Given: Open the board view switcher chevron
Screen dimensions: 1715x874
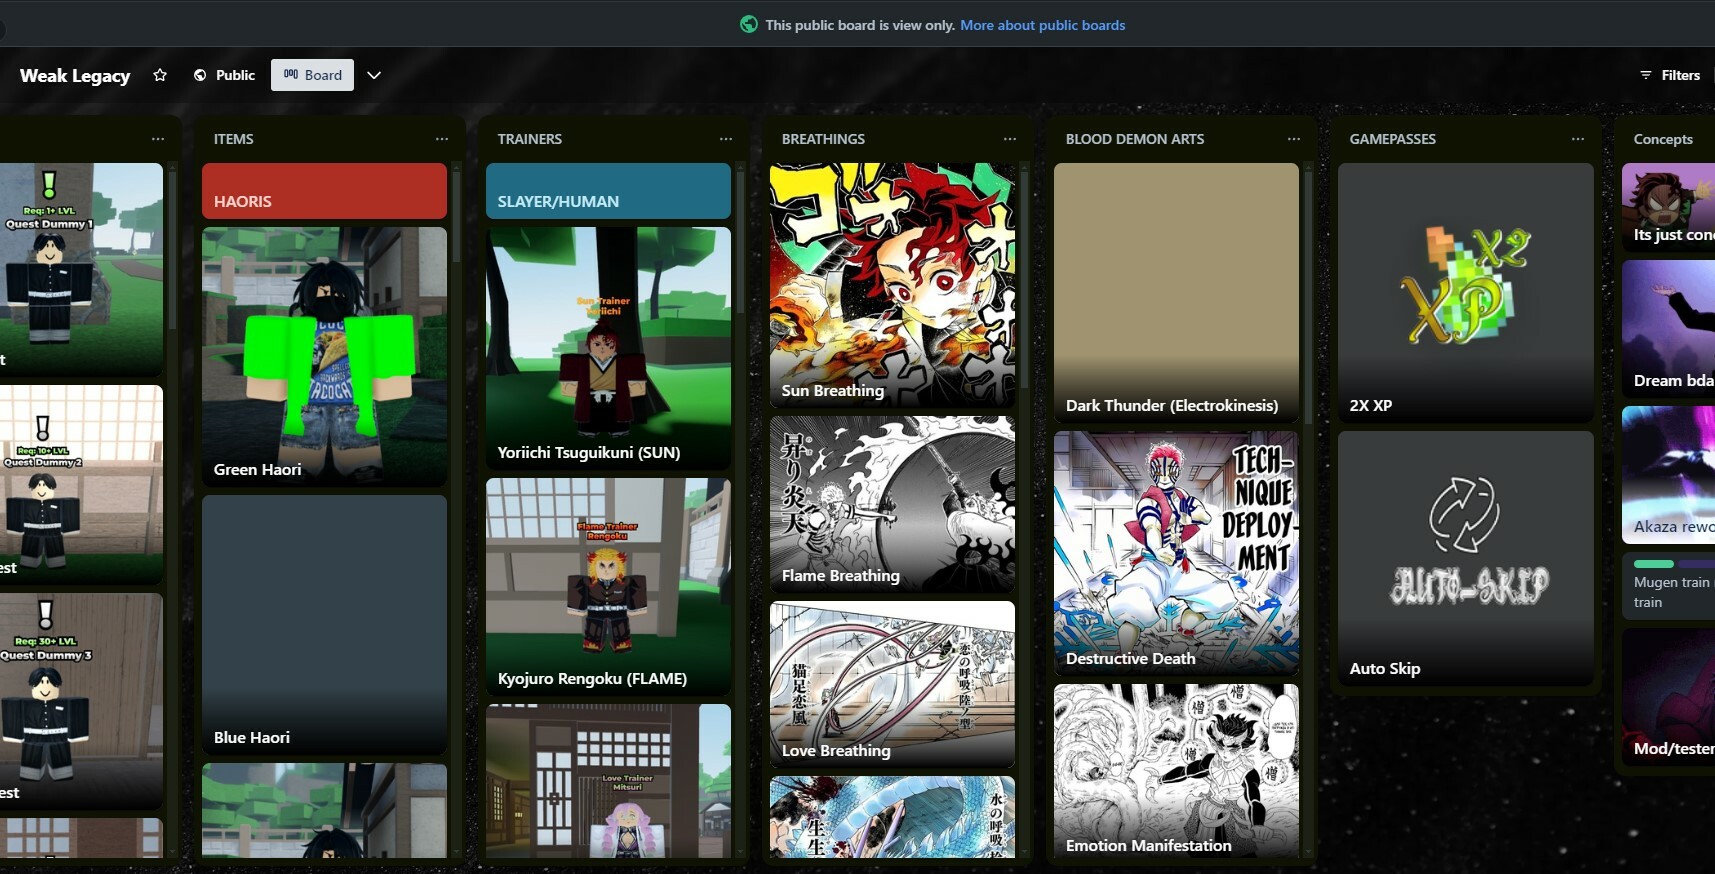Looking at the screenshot, I should point(374,75).
